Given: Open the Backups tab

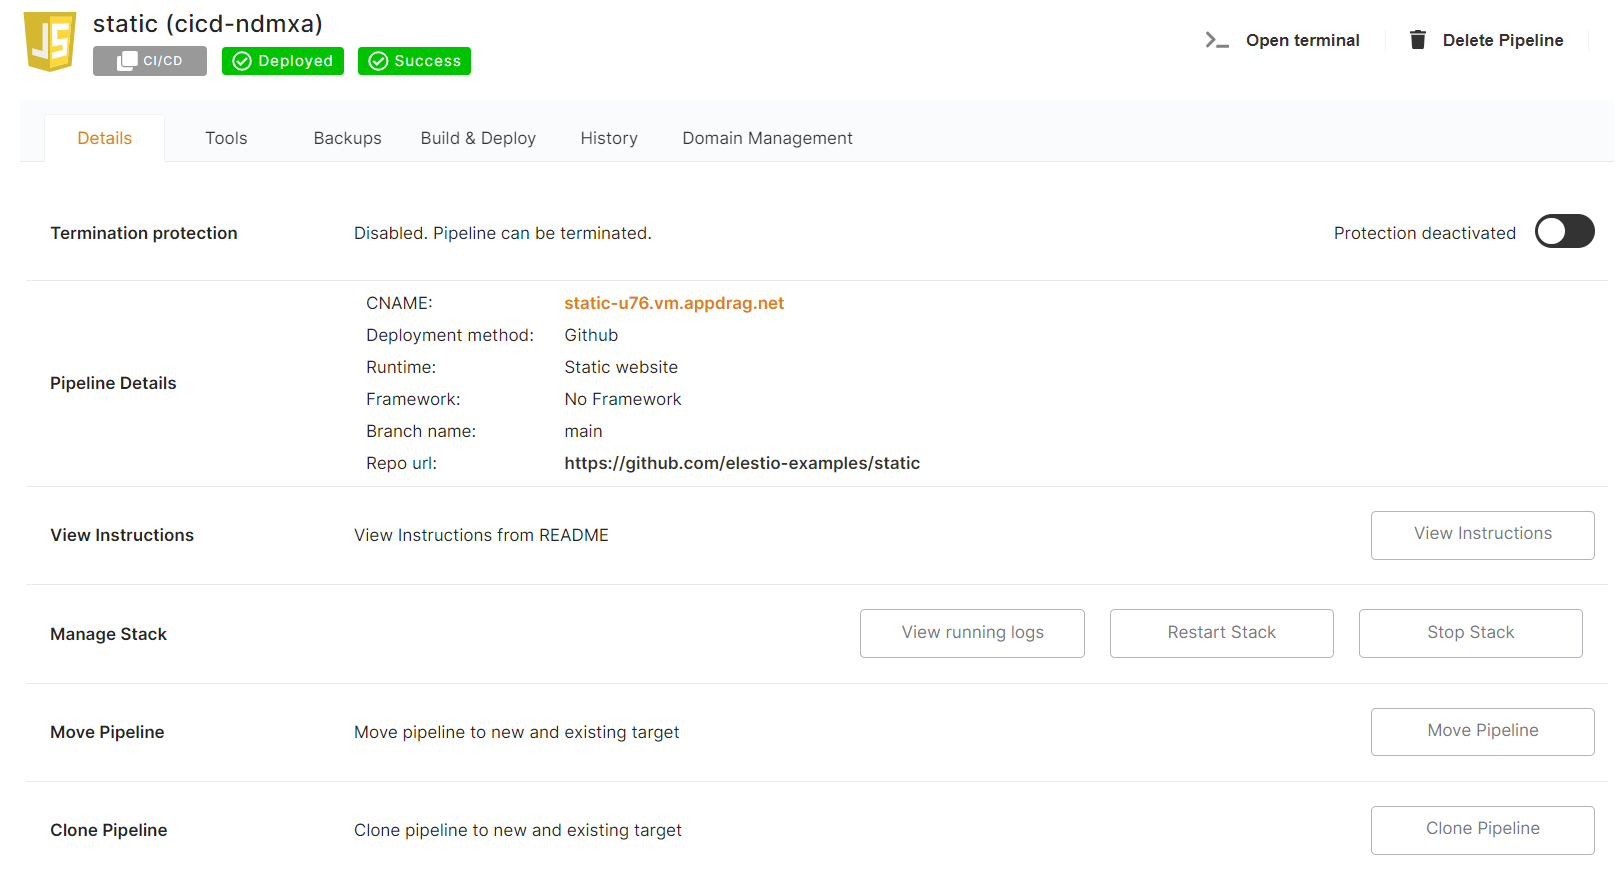Looking at the screenshot, I should pyautogui.click(x=347, y=138).
